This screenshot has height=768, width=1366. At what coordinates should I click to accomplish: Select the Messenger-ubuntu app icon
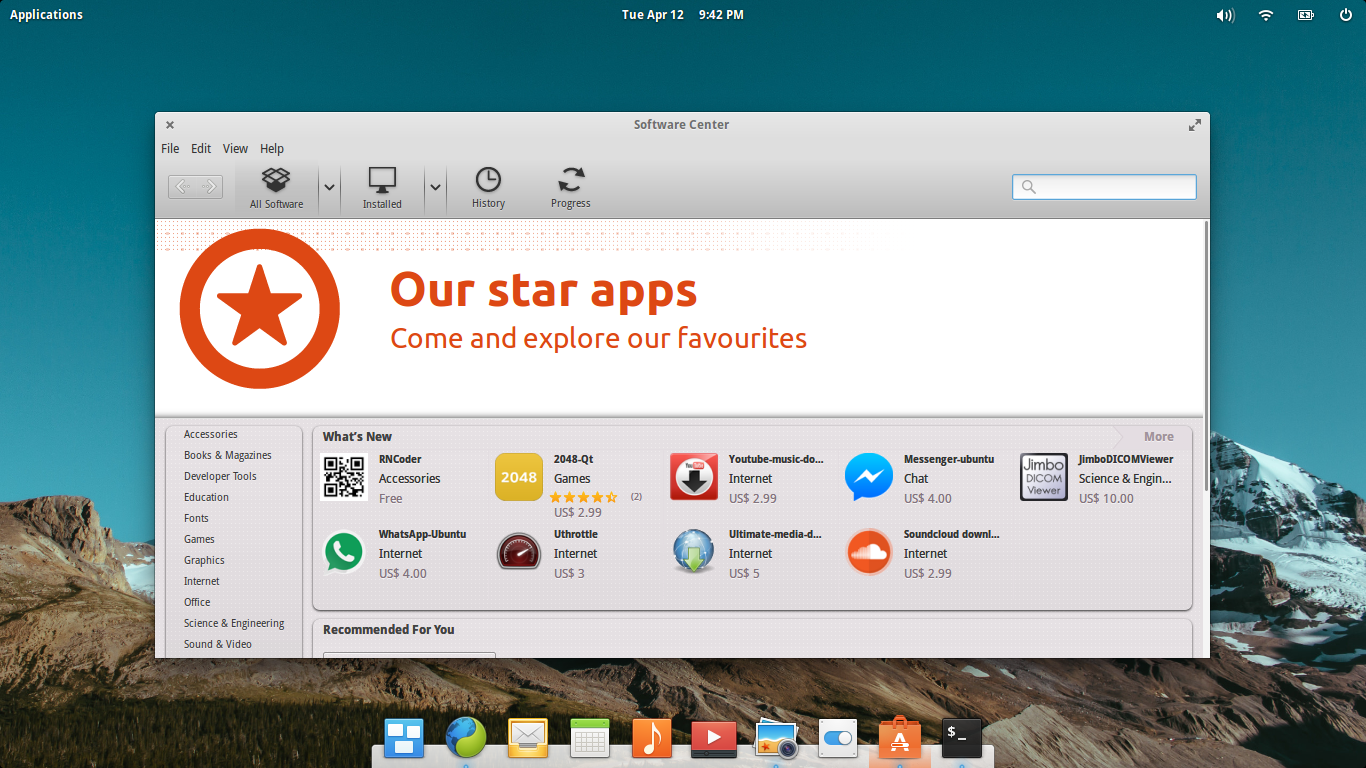coord(869,477)
